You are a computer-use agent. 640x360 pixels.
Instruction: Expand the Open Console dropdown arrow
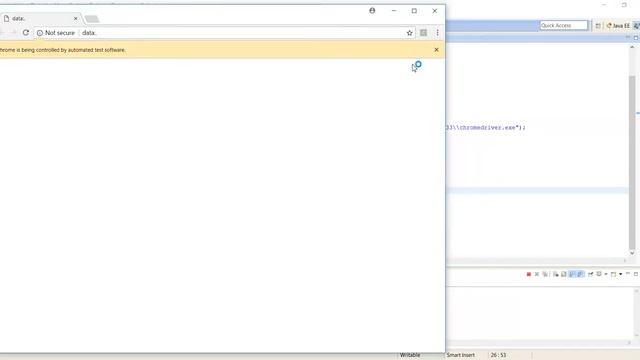(620, 274)
